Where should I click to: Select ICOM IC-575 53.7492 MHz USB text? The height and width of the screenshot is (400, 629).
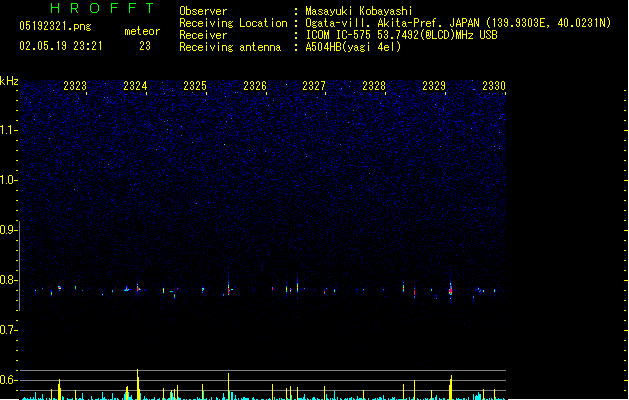[402, 35]
